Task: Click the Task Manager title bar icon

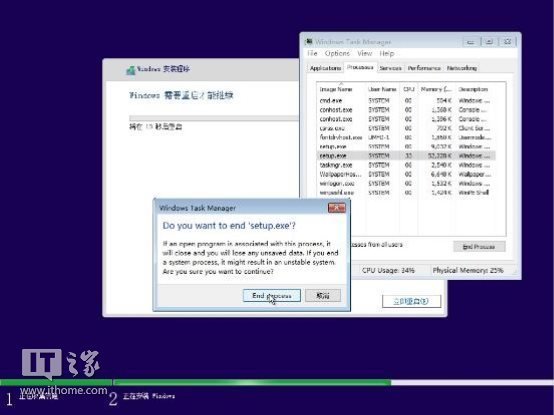Action: [309, 42]
